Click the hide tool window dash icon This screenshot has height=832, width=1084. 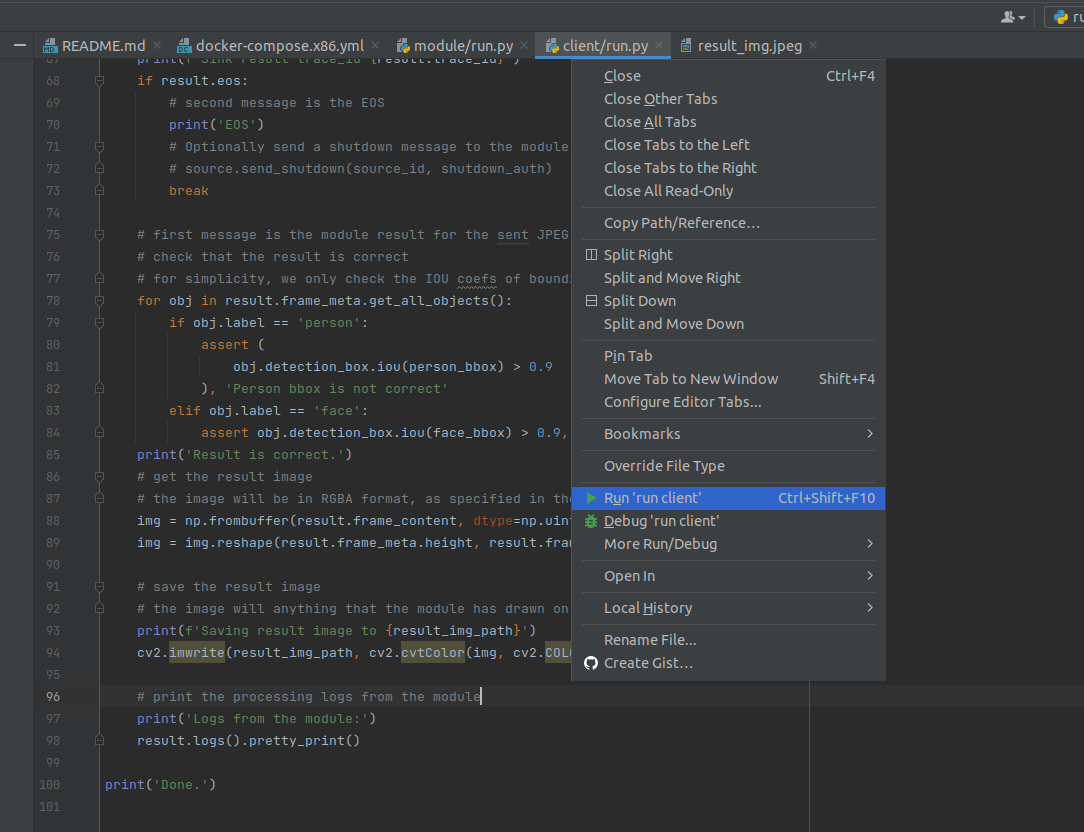[19, 46]
